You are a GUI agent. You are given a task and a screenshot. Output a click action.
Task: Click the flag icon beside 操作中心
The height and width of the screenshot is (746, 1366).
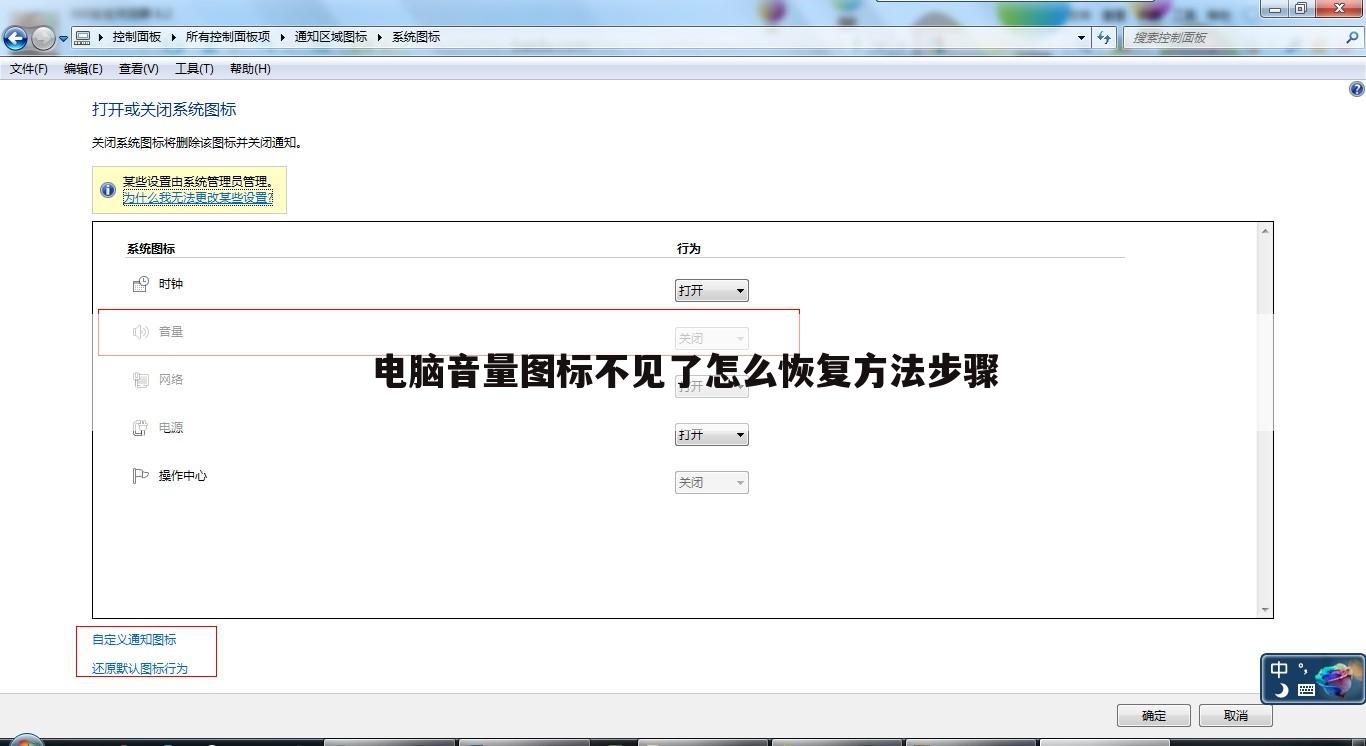click(x=140, y=475)
